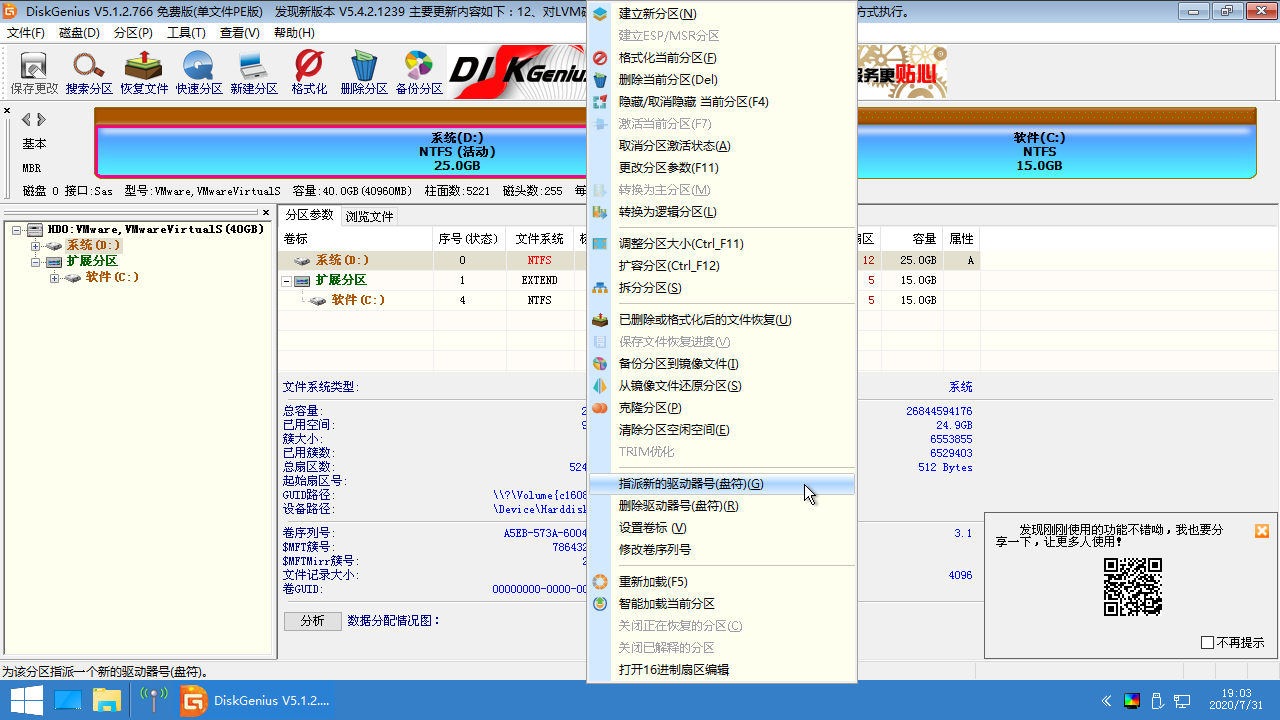Choose 清除分区空闲空间(E)
The height and width of the screenshot is (720, 1280).
[721, 430]
